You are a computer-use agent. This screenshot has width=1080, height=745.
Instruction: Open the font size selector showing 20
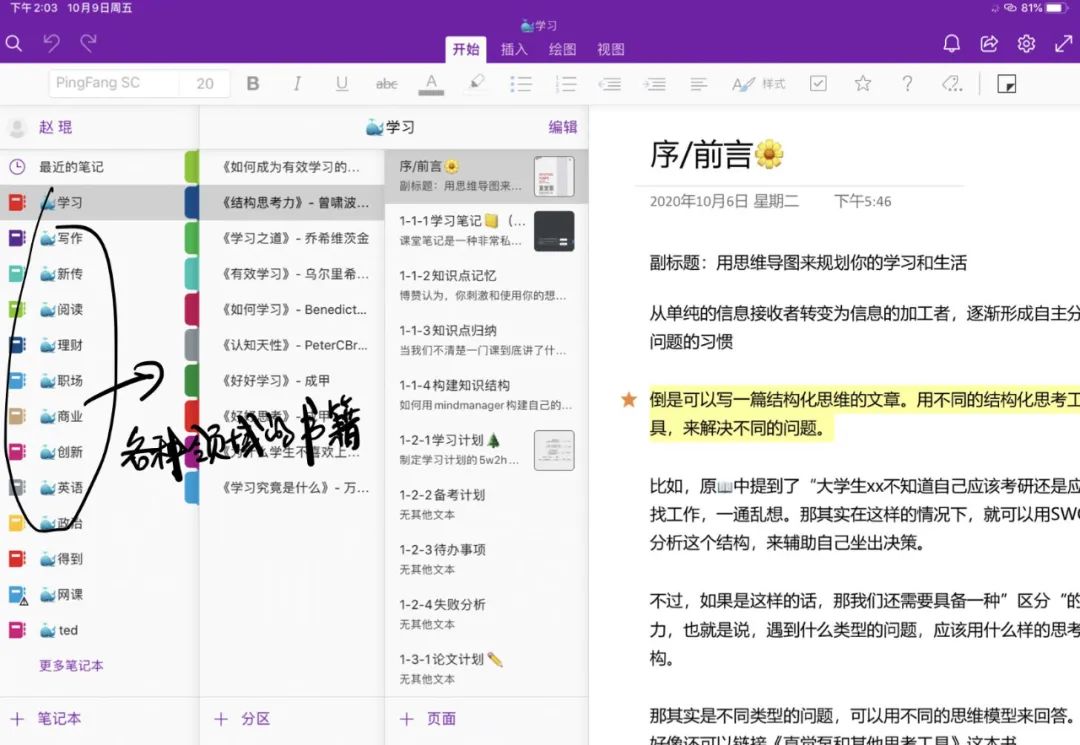tap(205, 83)
